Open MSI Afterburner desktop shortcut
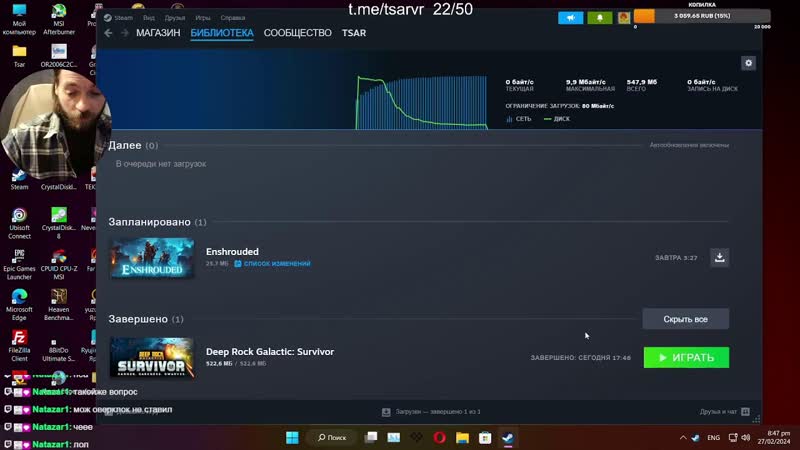800x450 pixels. point(59,19)
